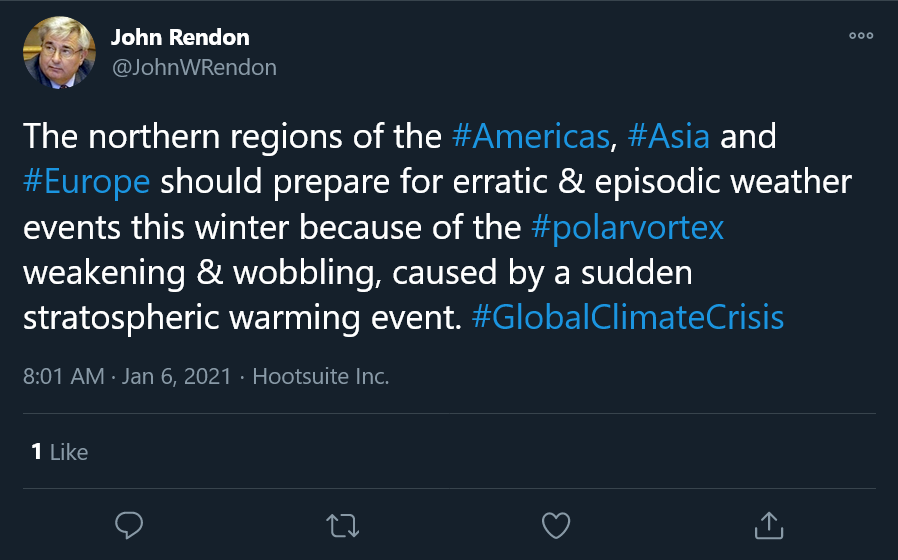Open the #GlobalClimateCrisis hashtag
Screen dimensions: 898x560
coord(627,317)
